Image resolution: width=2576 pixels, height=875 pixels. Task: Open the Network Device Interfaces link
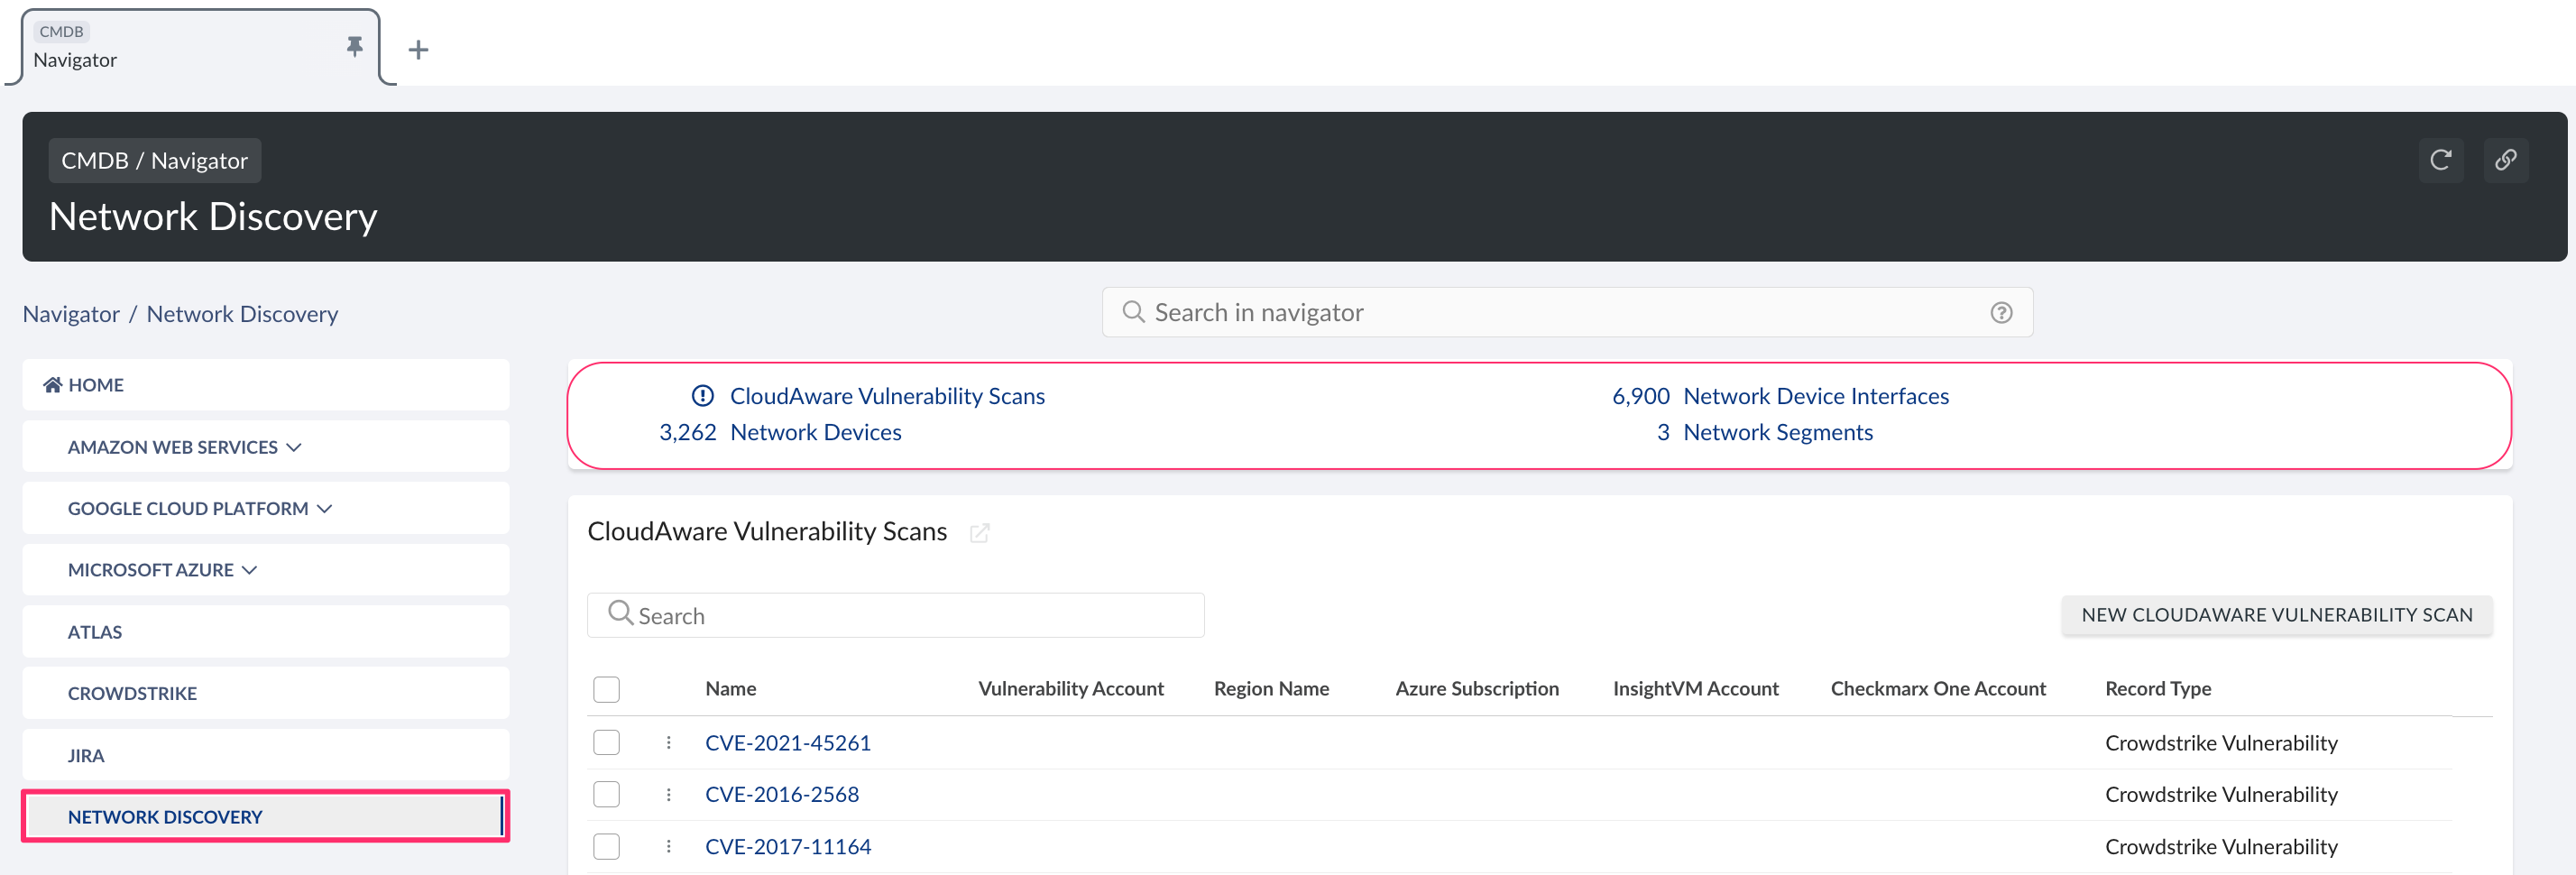tap(1815, 396)
